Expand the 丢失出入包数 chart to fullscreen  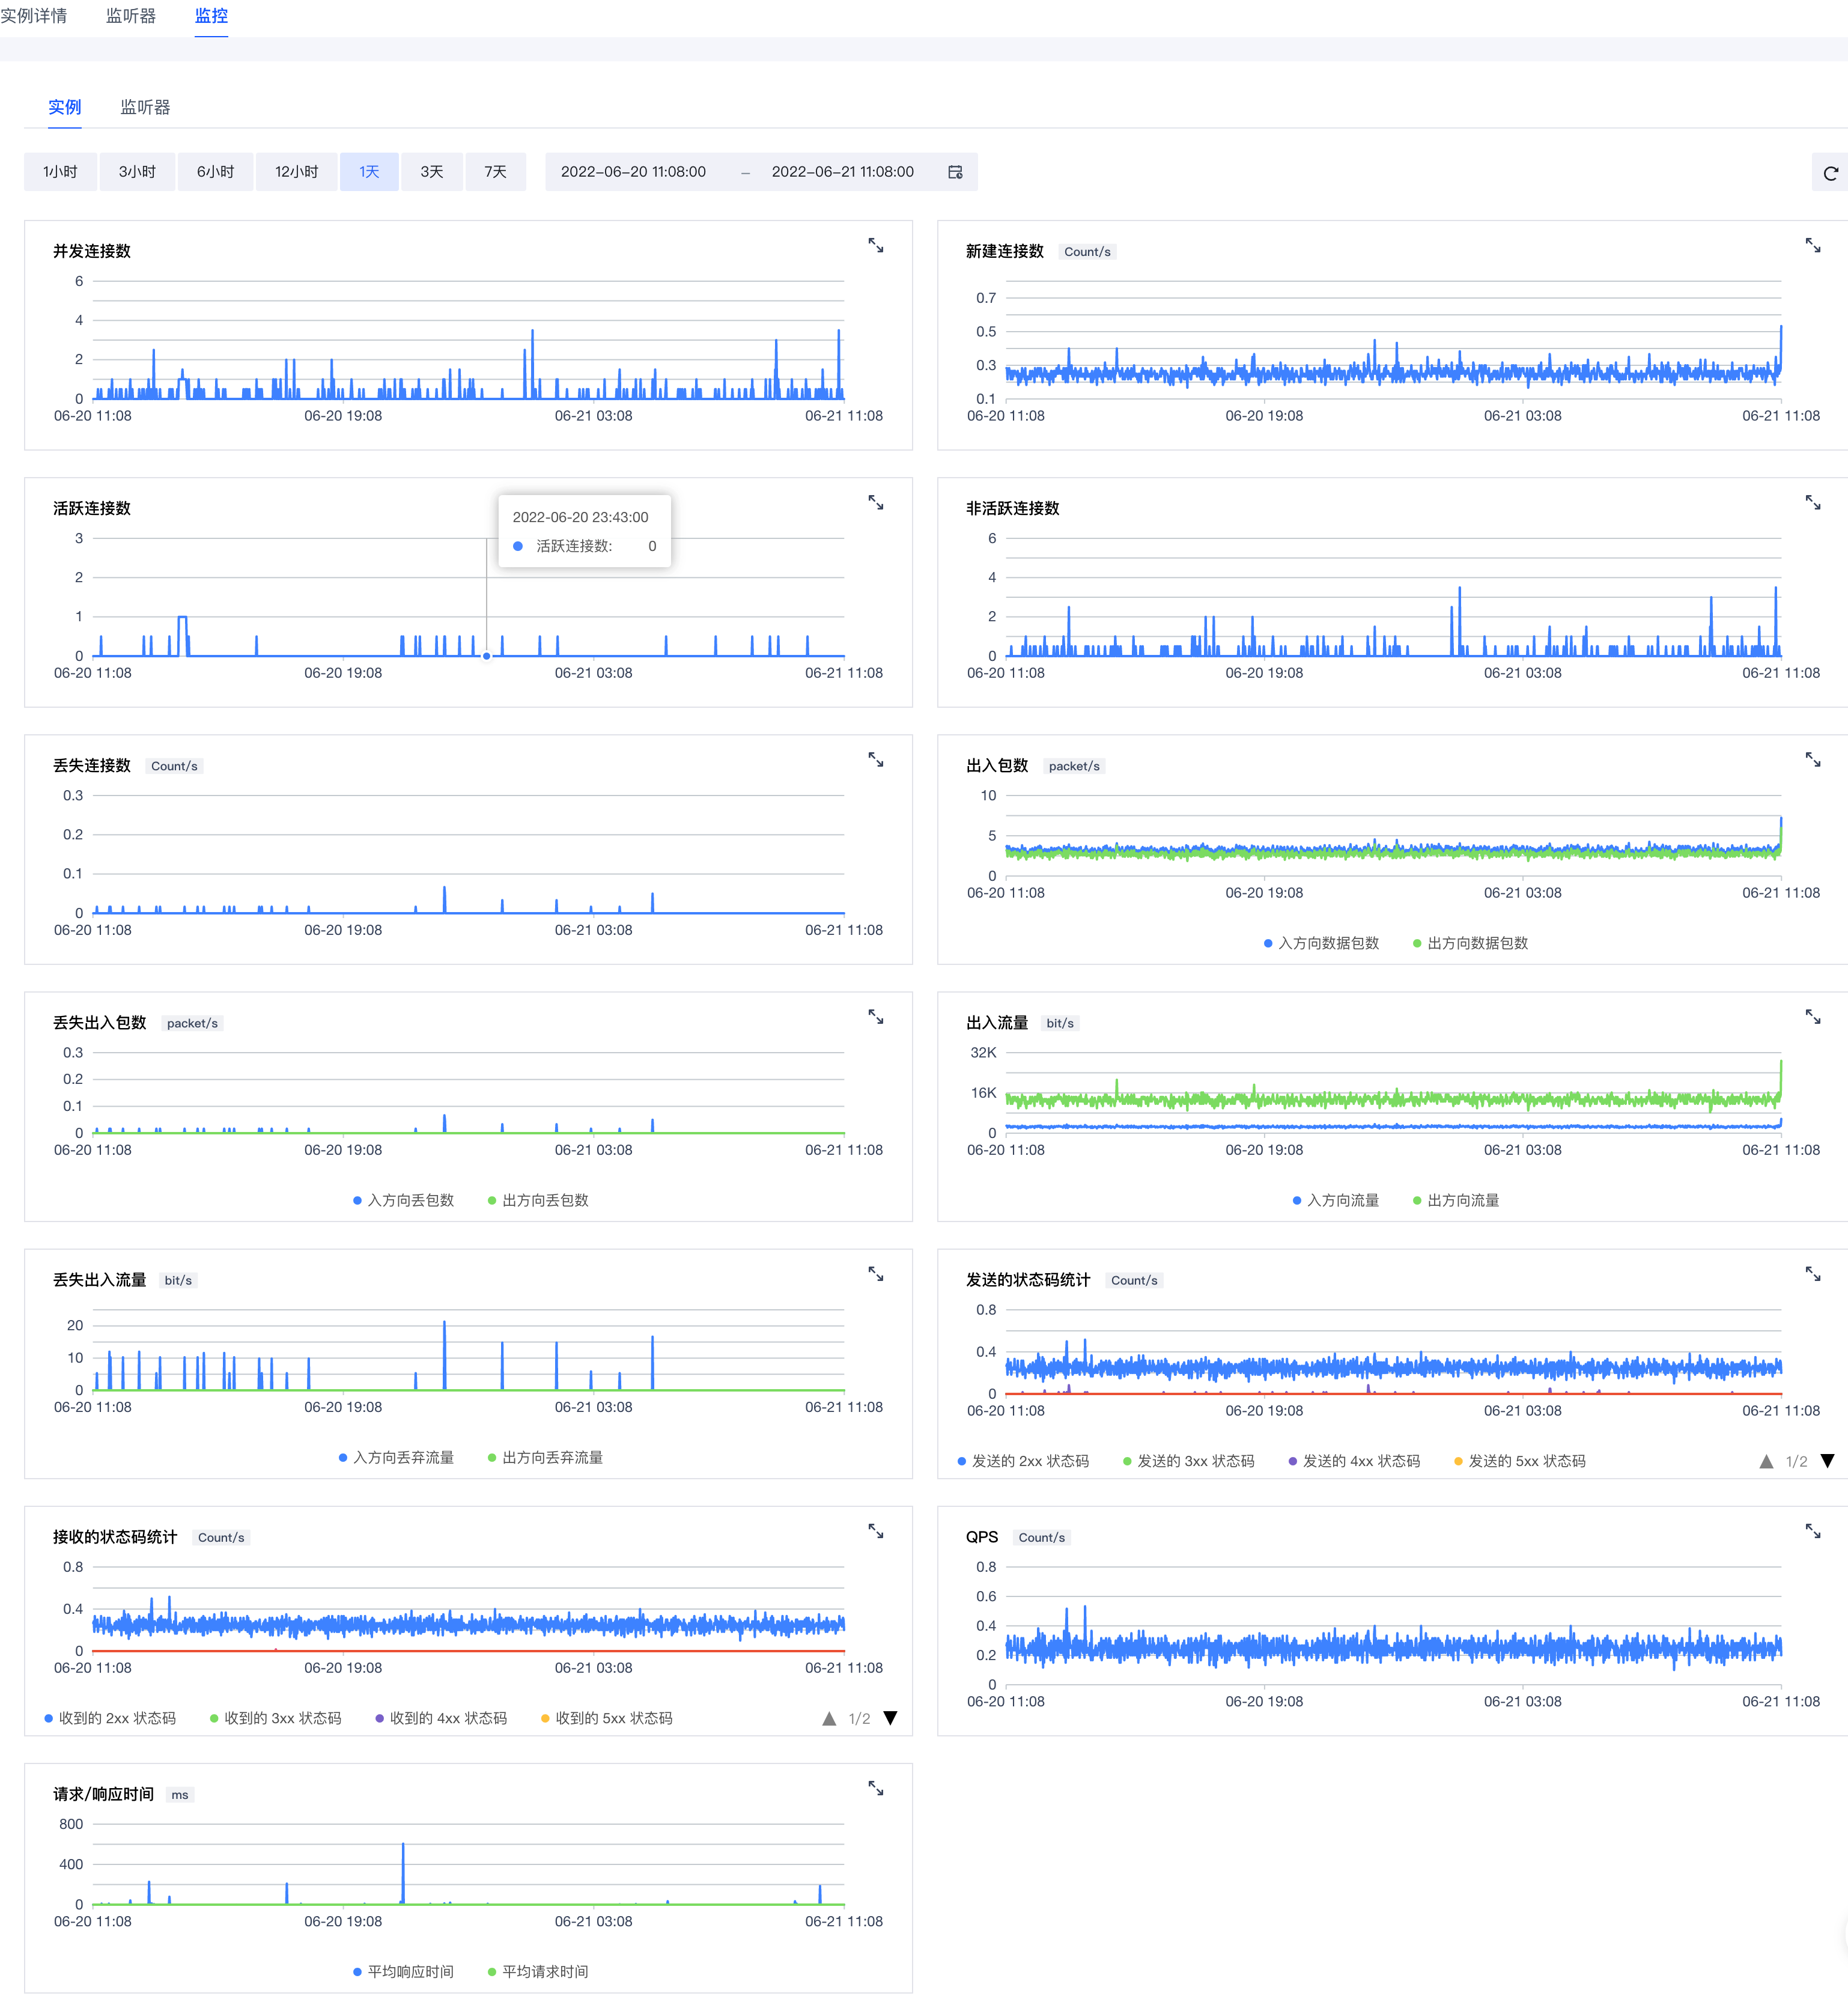coord(875,1017)
